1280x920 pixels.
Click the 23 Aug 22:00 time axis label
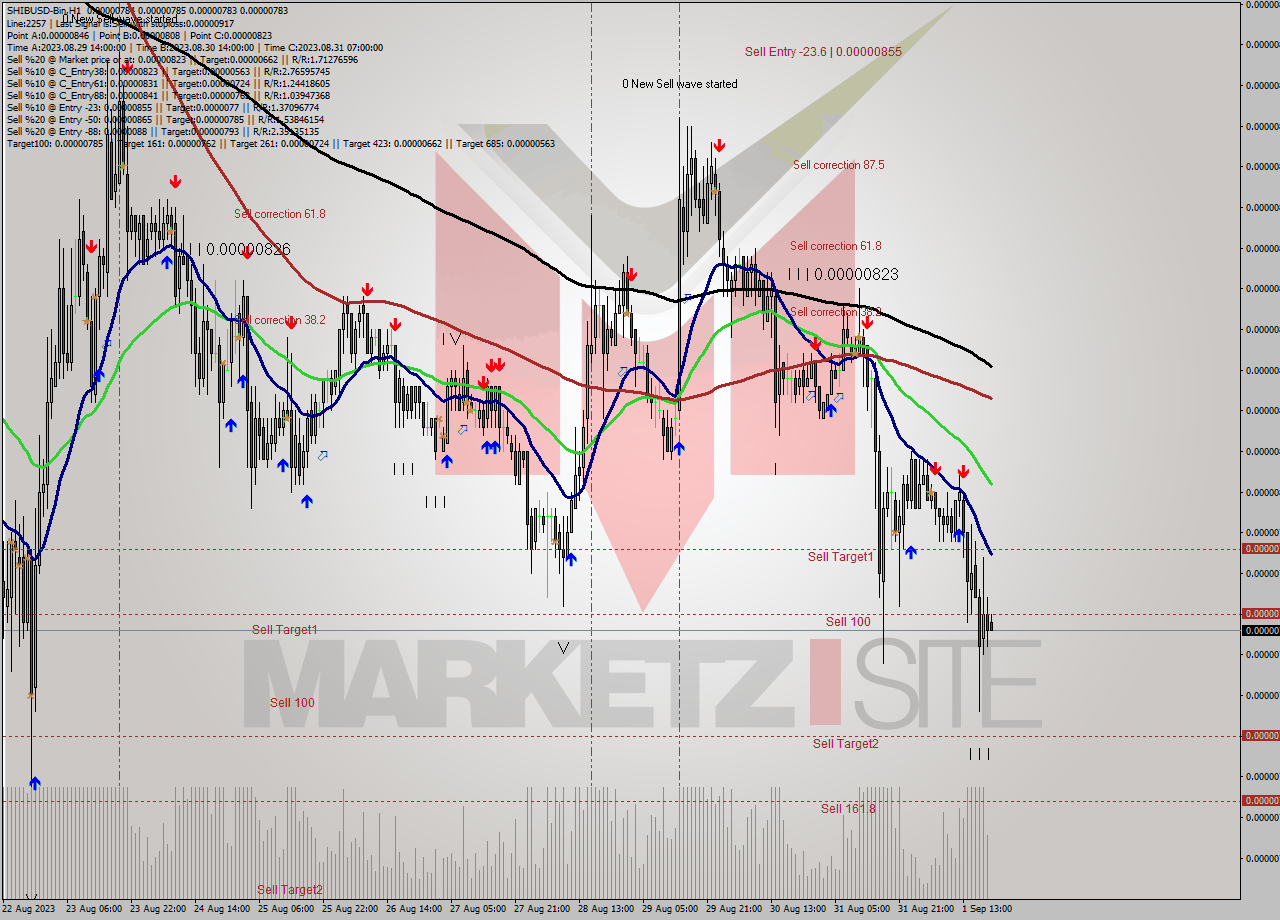(x=158, y=909)
